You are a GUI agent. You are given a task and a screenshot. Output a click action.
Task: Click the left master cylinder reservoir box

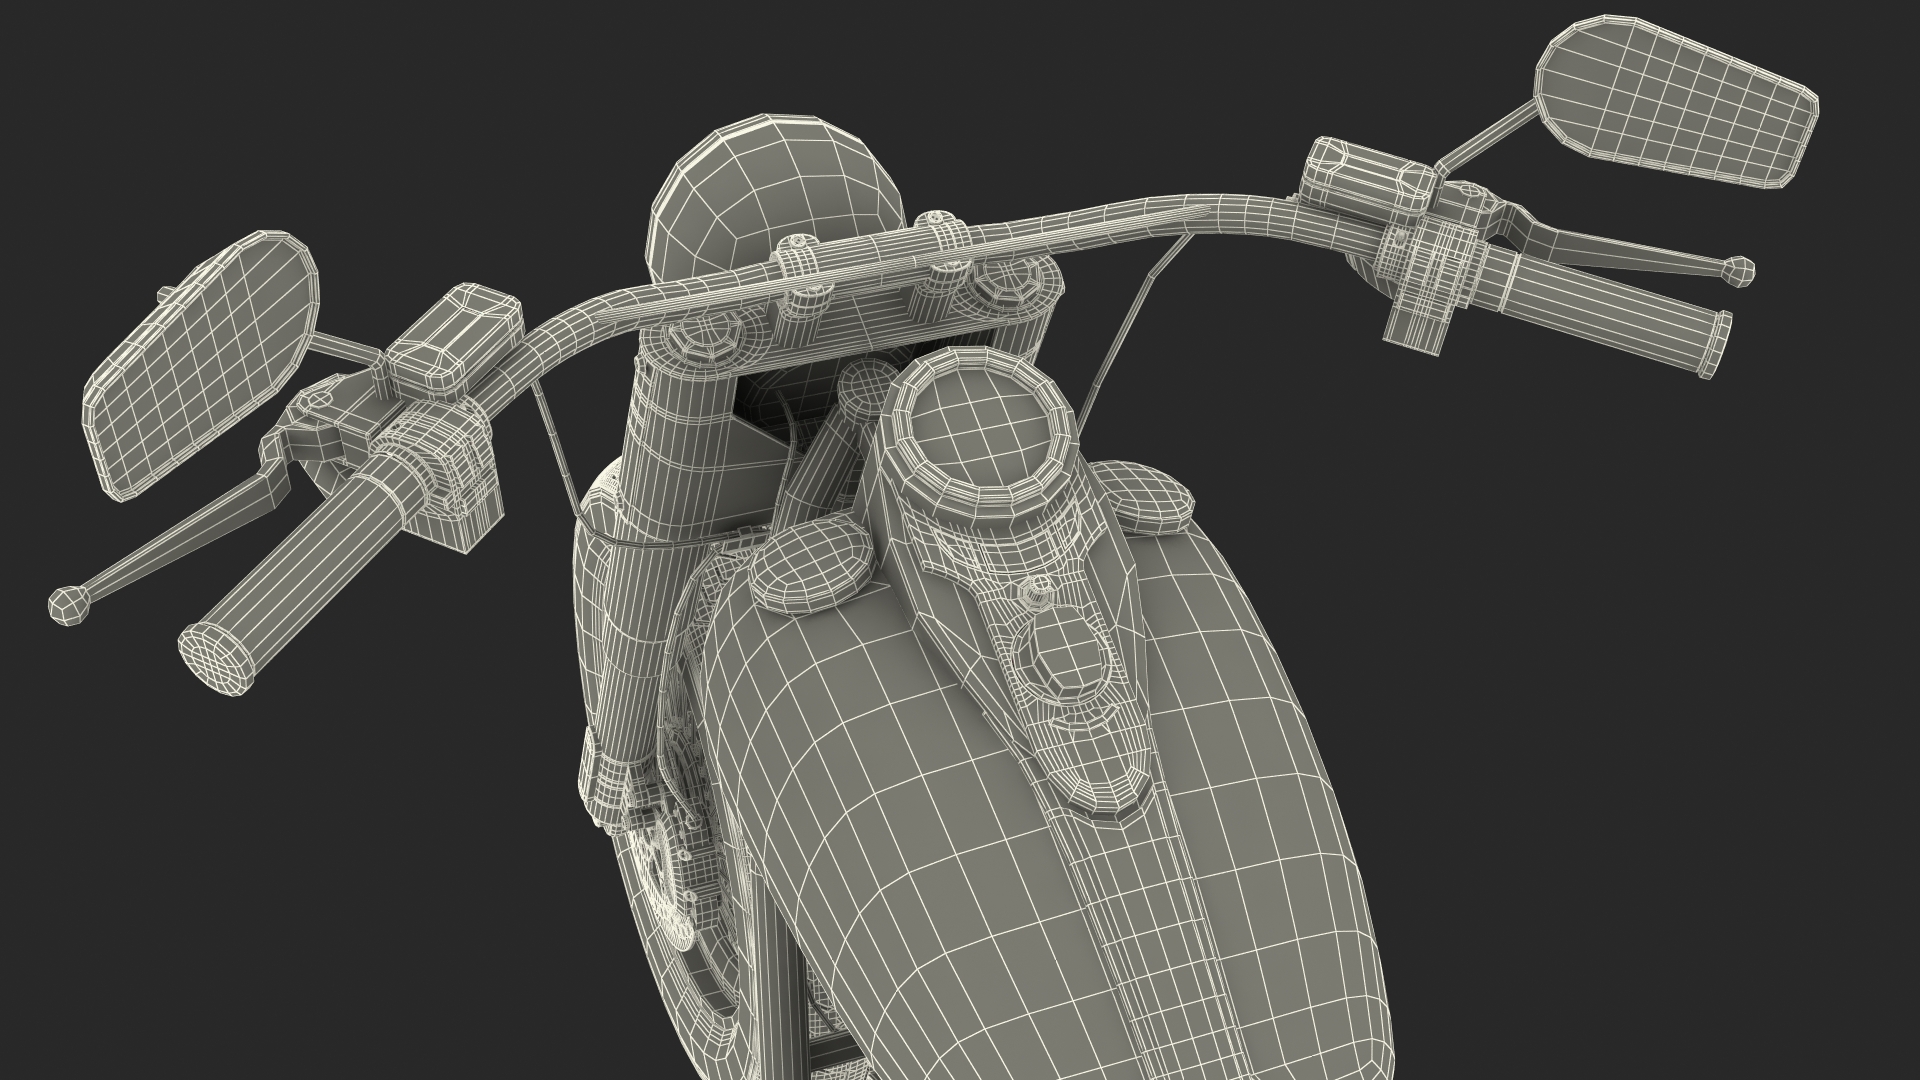coord(455,338)
